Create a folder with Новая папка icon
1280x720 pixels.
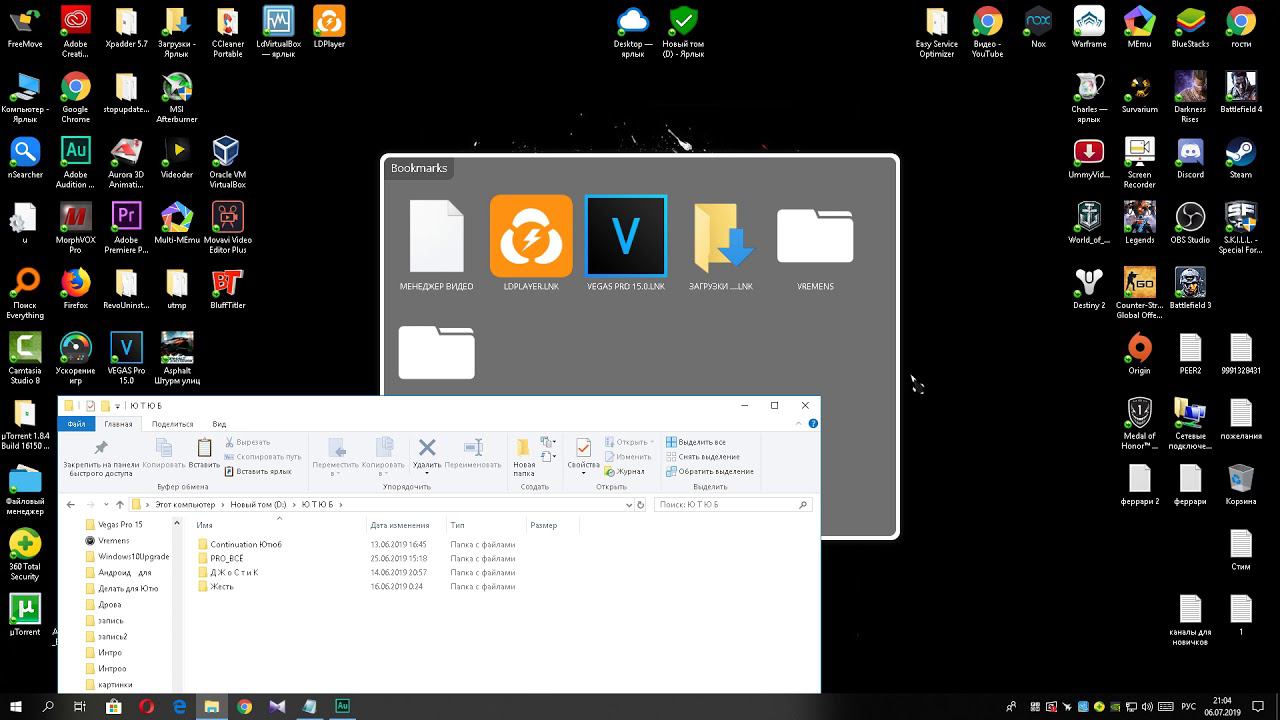(x=523, y=447)
